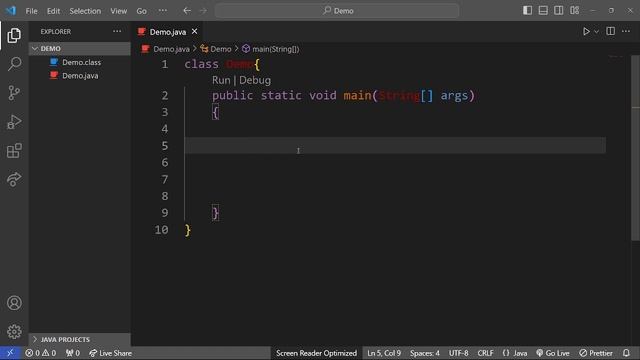Image resolution: width=640 pixels, height=360 pixels.
Task: Click the Go Forward arrow
Action: (x=203, y=11)
